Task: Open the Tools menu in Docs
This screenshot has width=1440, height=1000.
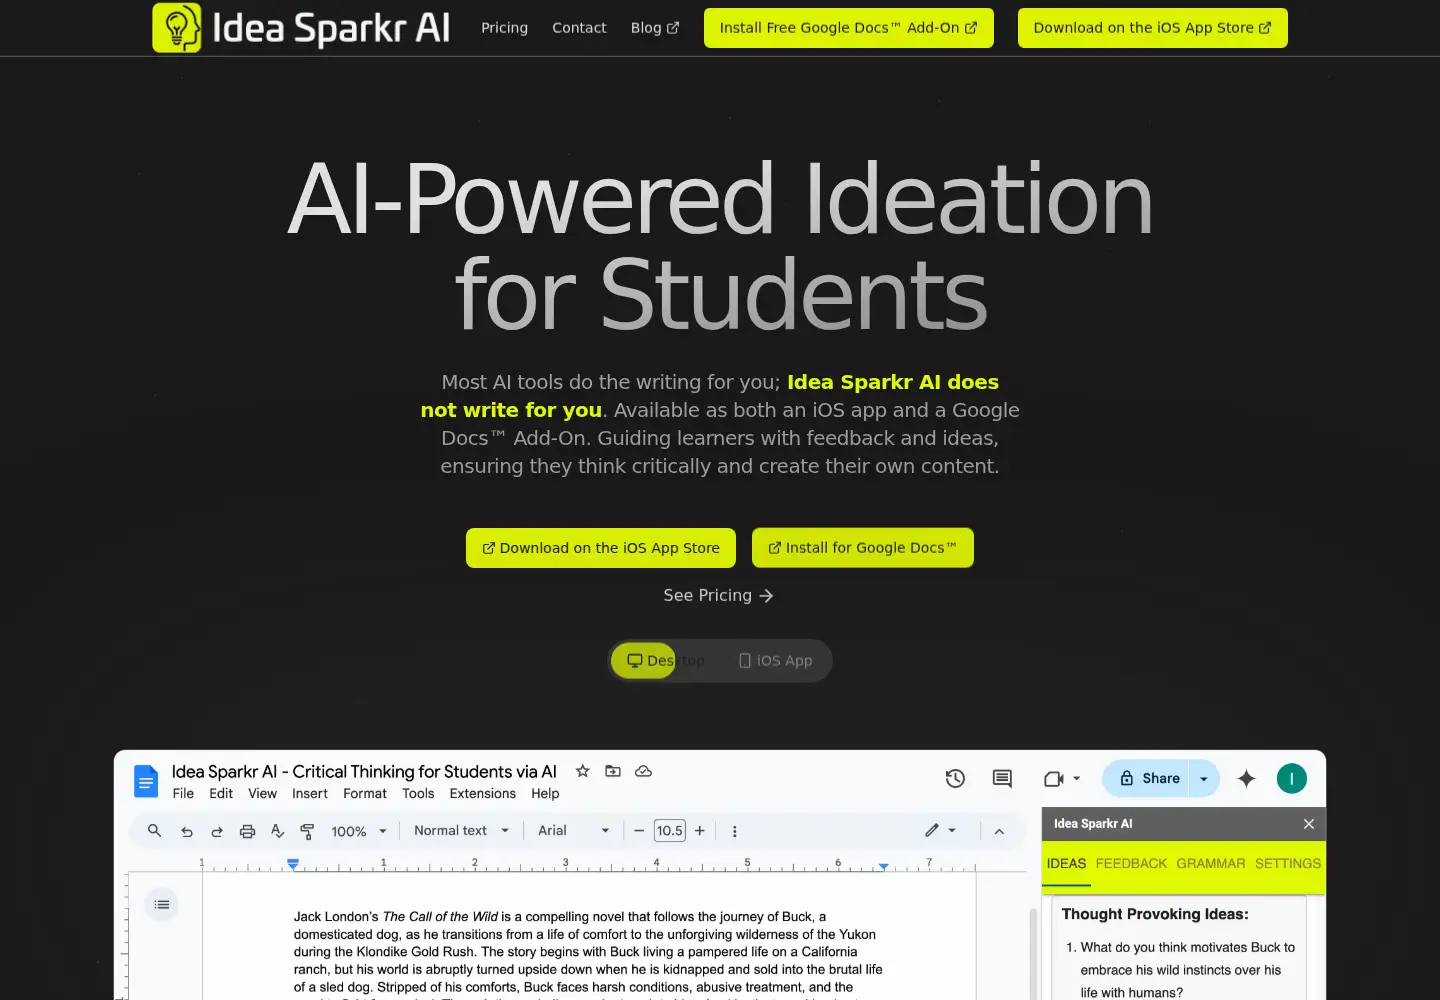Action: (418, 794)
